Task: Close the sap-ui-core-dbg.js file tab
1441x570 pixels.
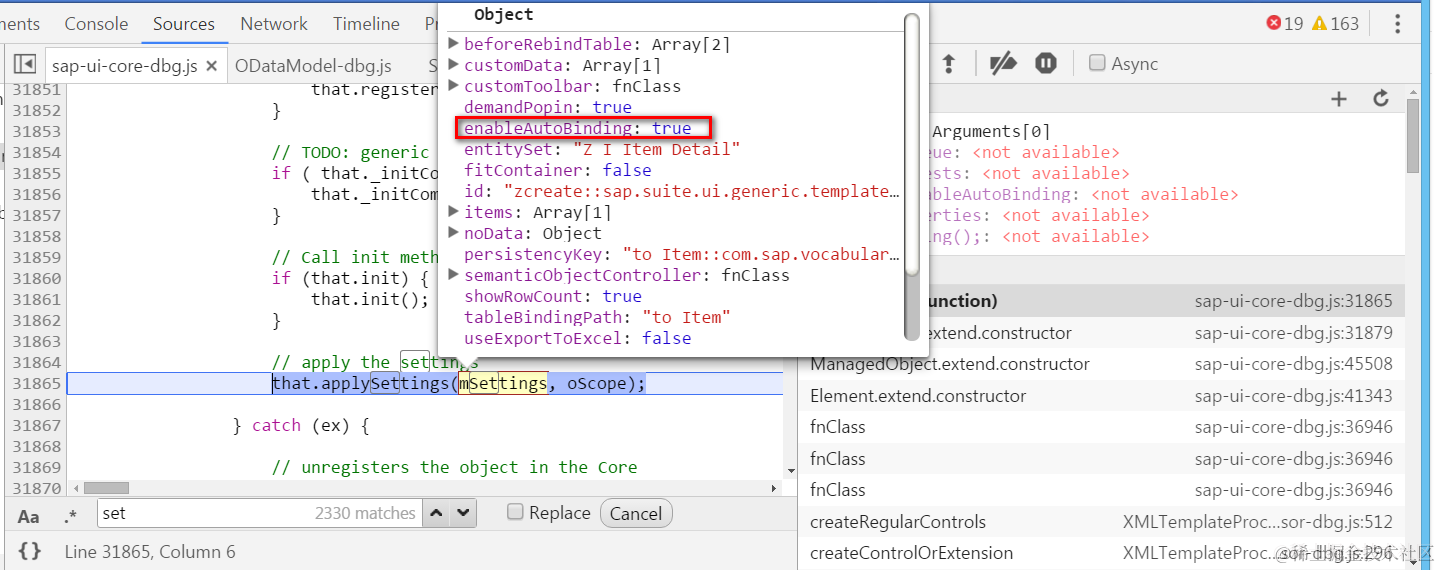Action: pyautogui.click(x=211, y=66)
